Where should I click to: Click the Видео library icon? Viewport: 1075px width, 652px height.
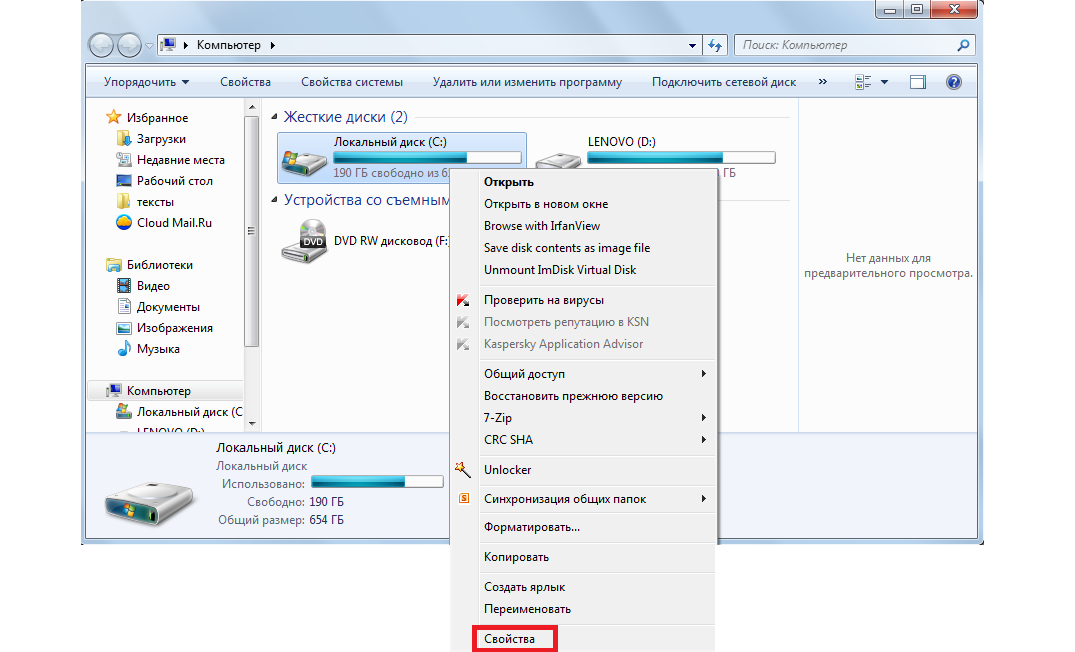(x=123, y=286)
